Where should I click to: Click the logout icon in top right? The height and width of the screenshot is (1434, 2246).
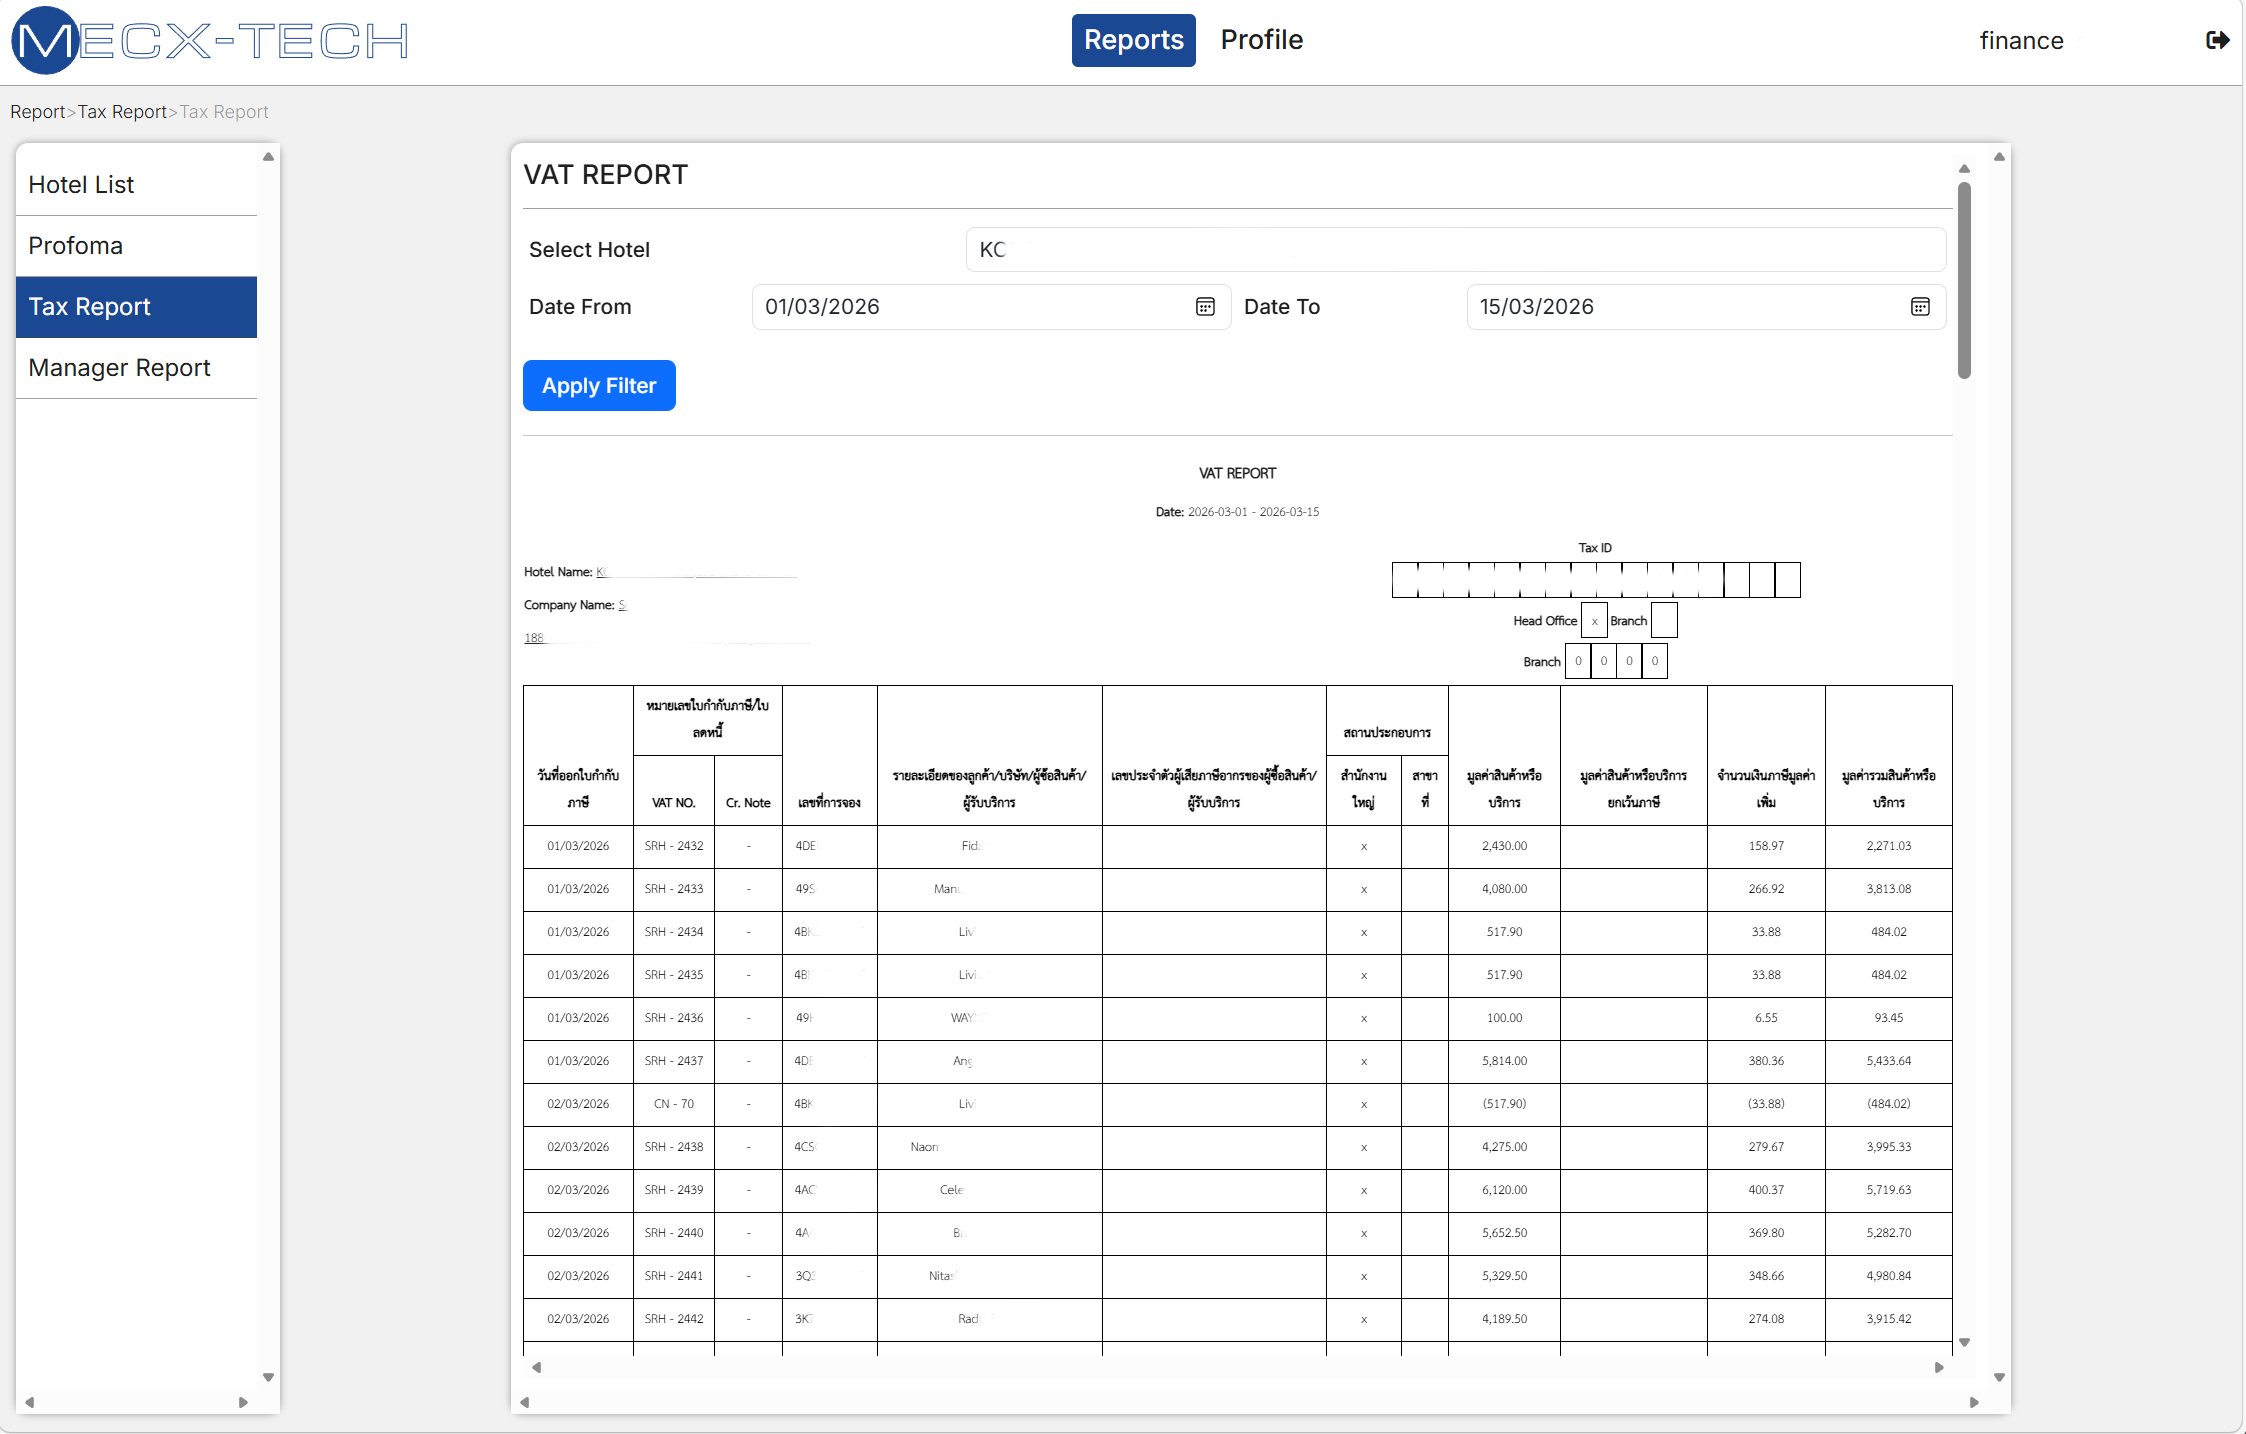pos(2217,40)
